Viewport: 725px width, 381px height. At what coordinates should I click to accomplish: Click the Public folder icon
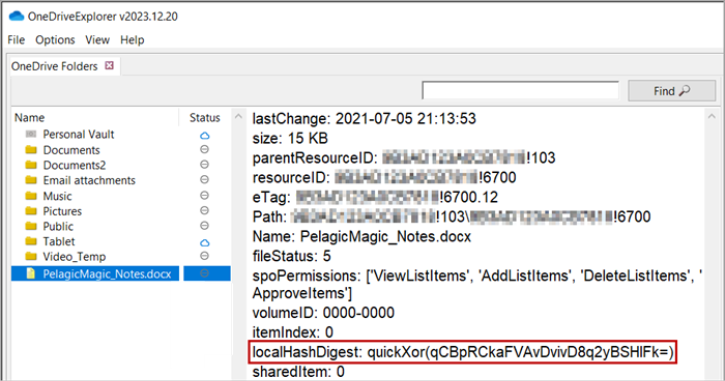click(x=31, y=226)
